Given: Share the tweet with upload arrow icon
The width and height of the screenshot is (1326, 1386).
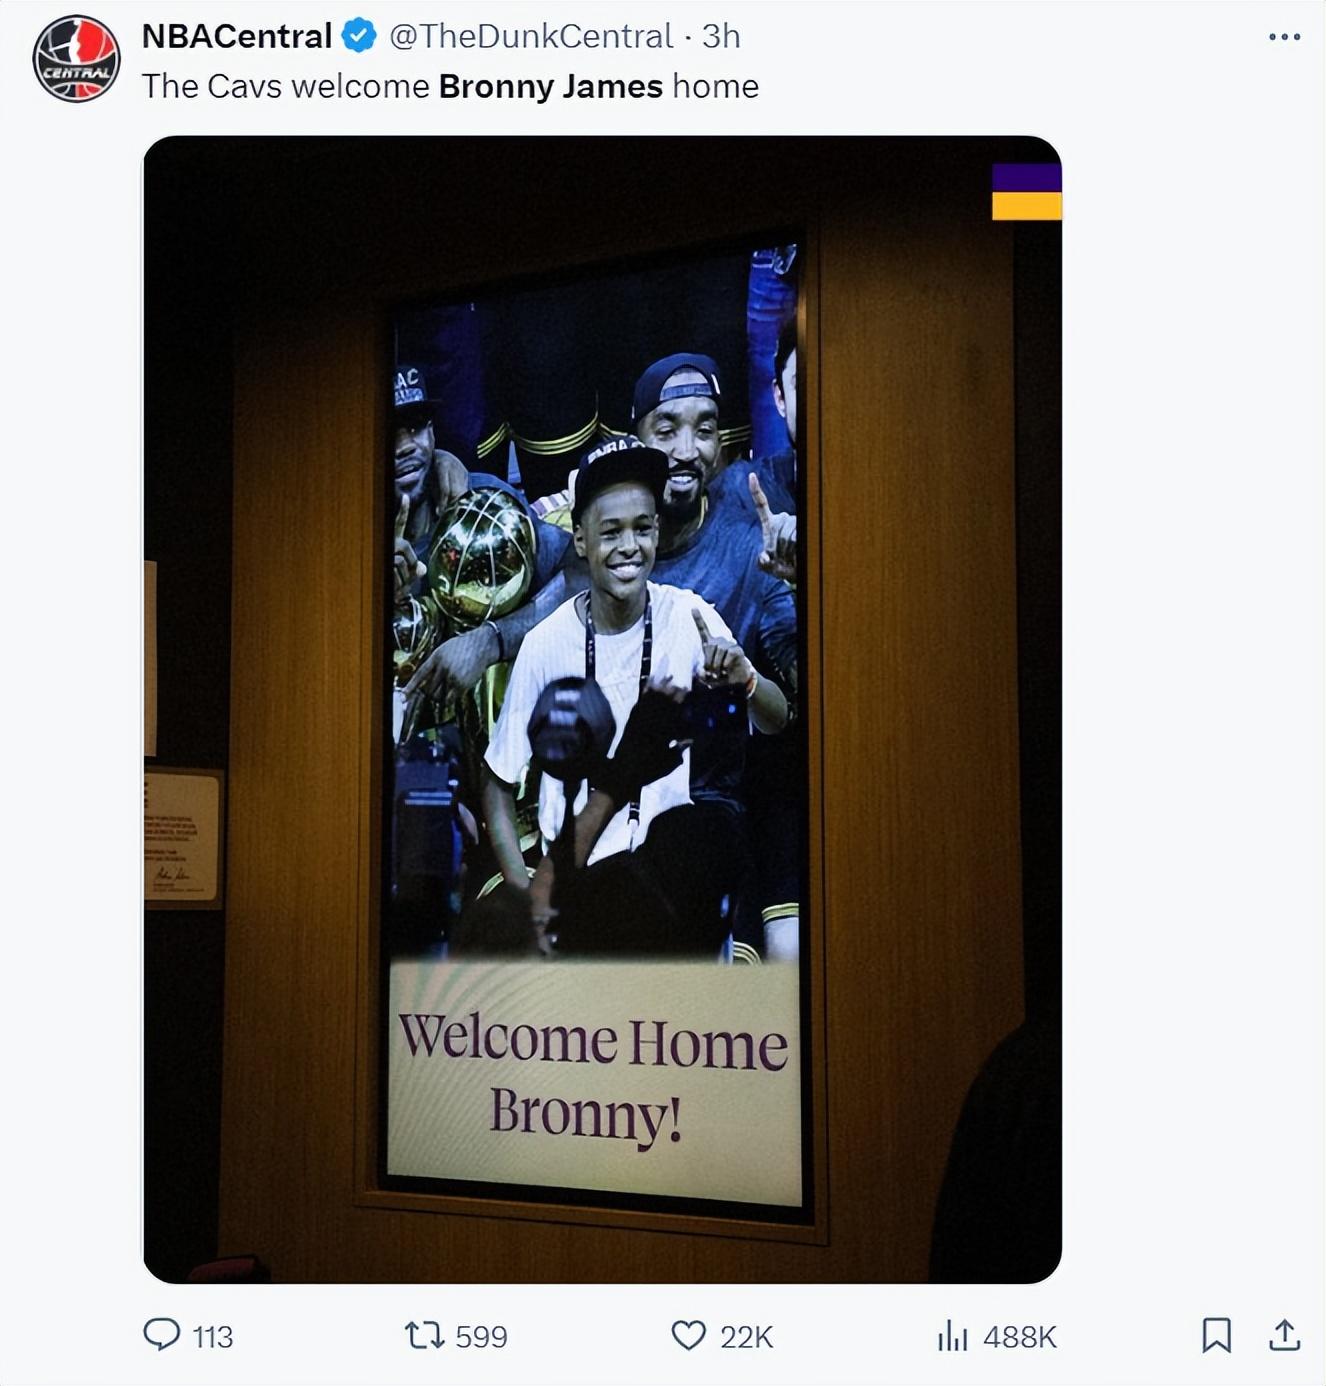Looking at the screenshot, I should (1284, 1335).
